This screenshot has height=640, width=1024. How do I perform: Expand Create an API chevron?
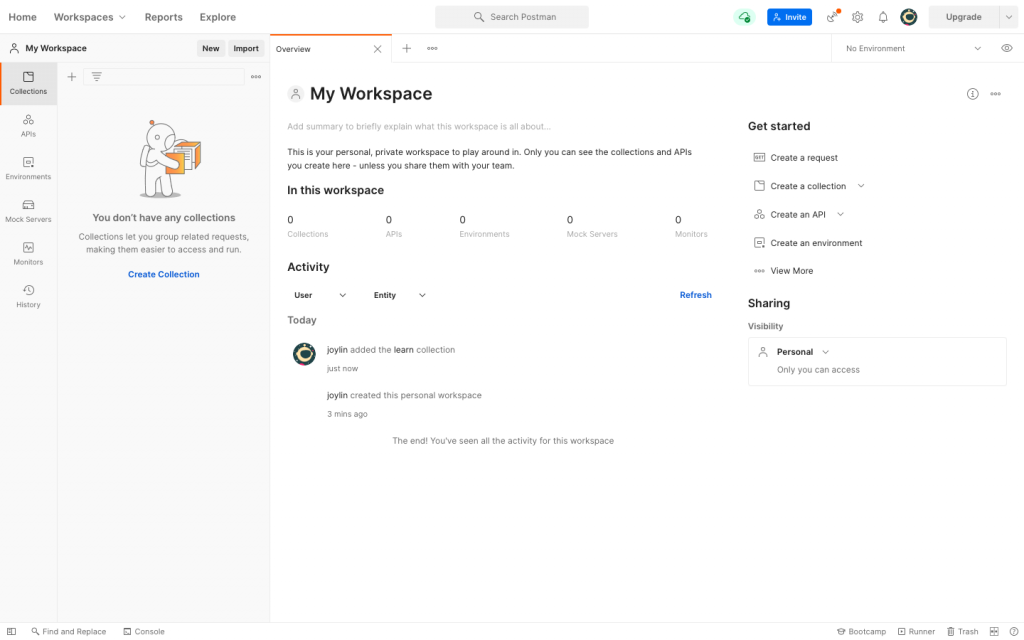(840, 214)
